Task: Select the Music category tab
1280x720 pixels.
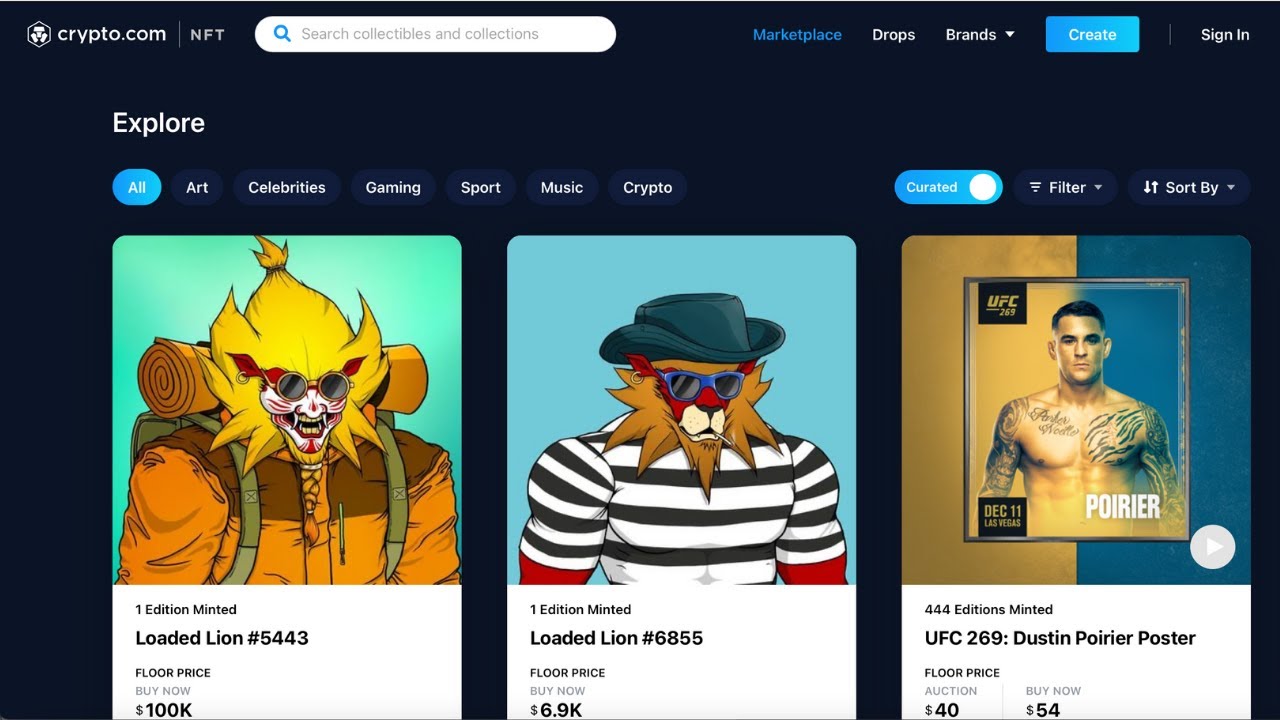Action: 562,187
